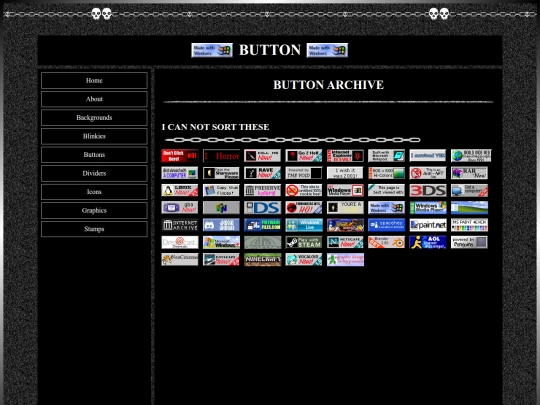Open the Dividers section

point(94,173)
